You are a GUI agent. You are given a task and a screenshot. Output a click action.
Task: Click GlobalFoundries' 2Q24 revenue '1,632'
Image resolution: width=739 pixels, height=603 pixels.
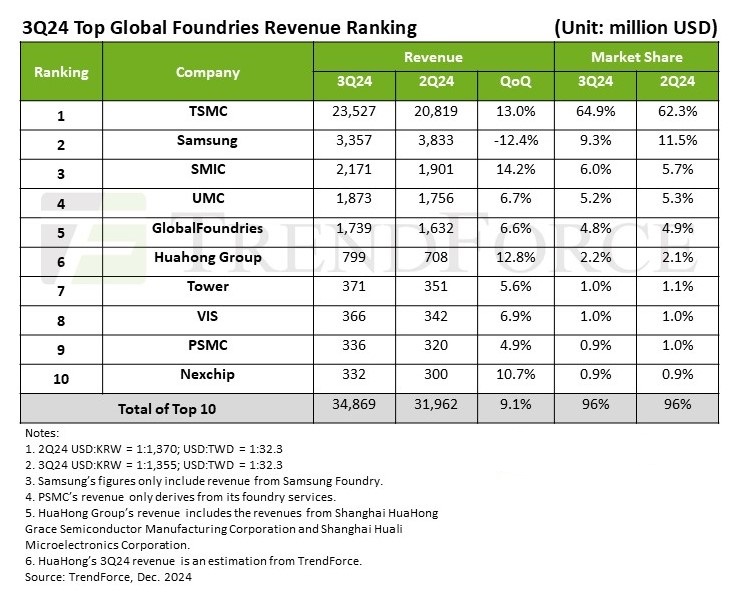(436, 228)
